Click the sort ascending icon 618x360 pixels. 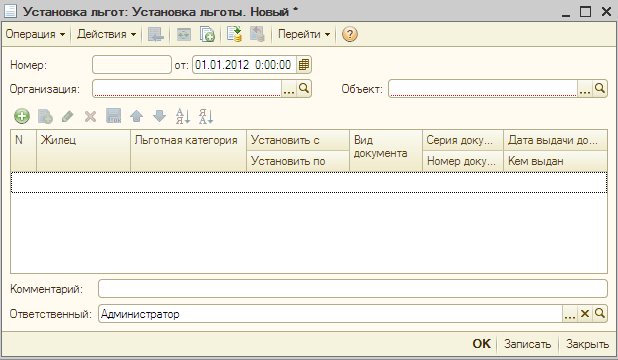182,116
